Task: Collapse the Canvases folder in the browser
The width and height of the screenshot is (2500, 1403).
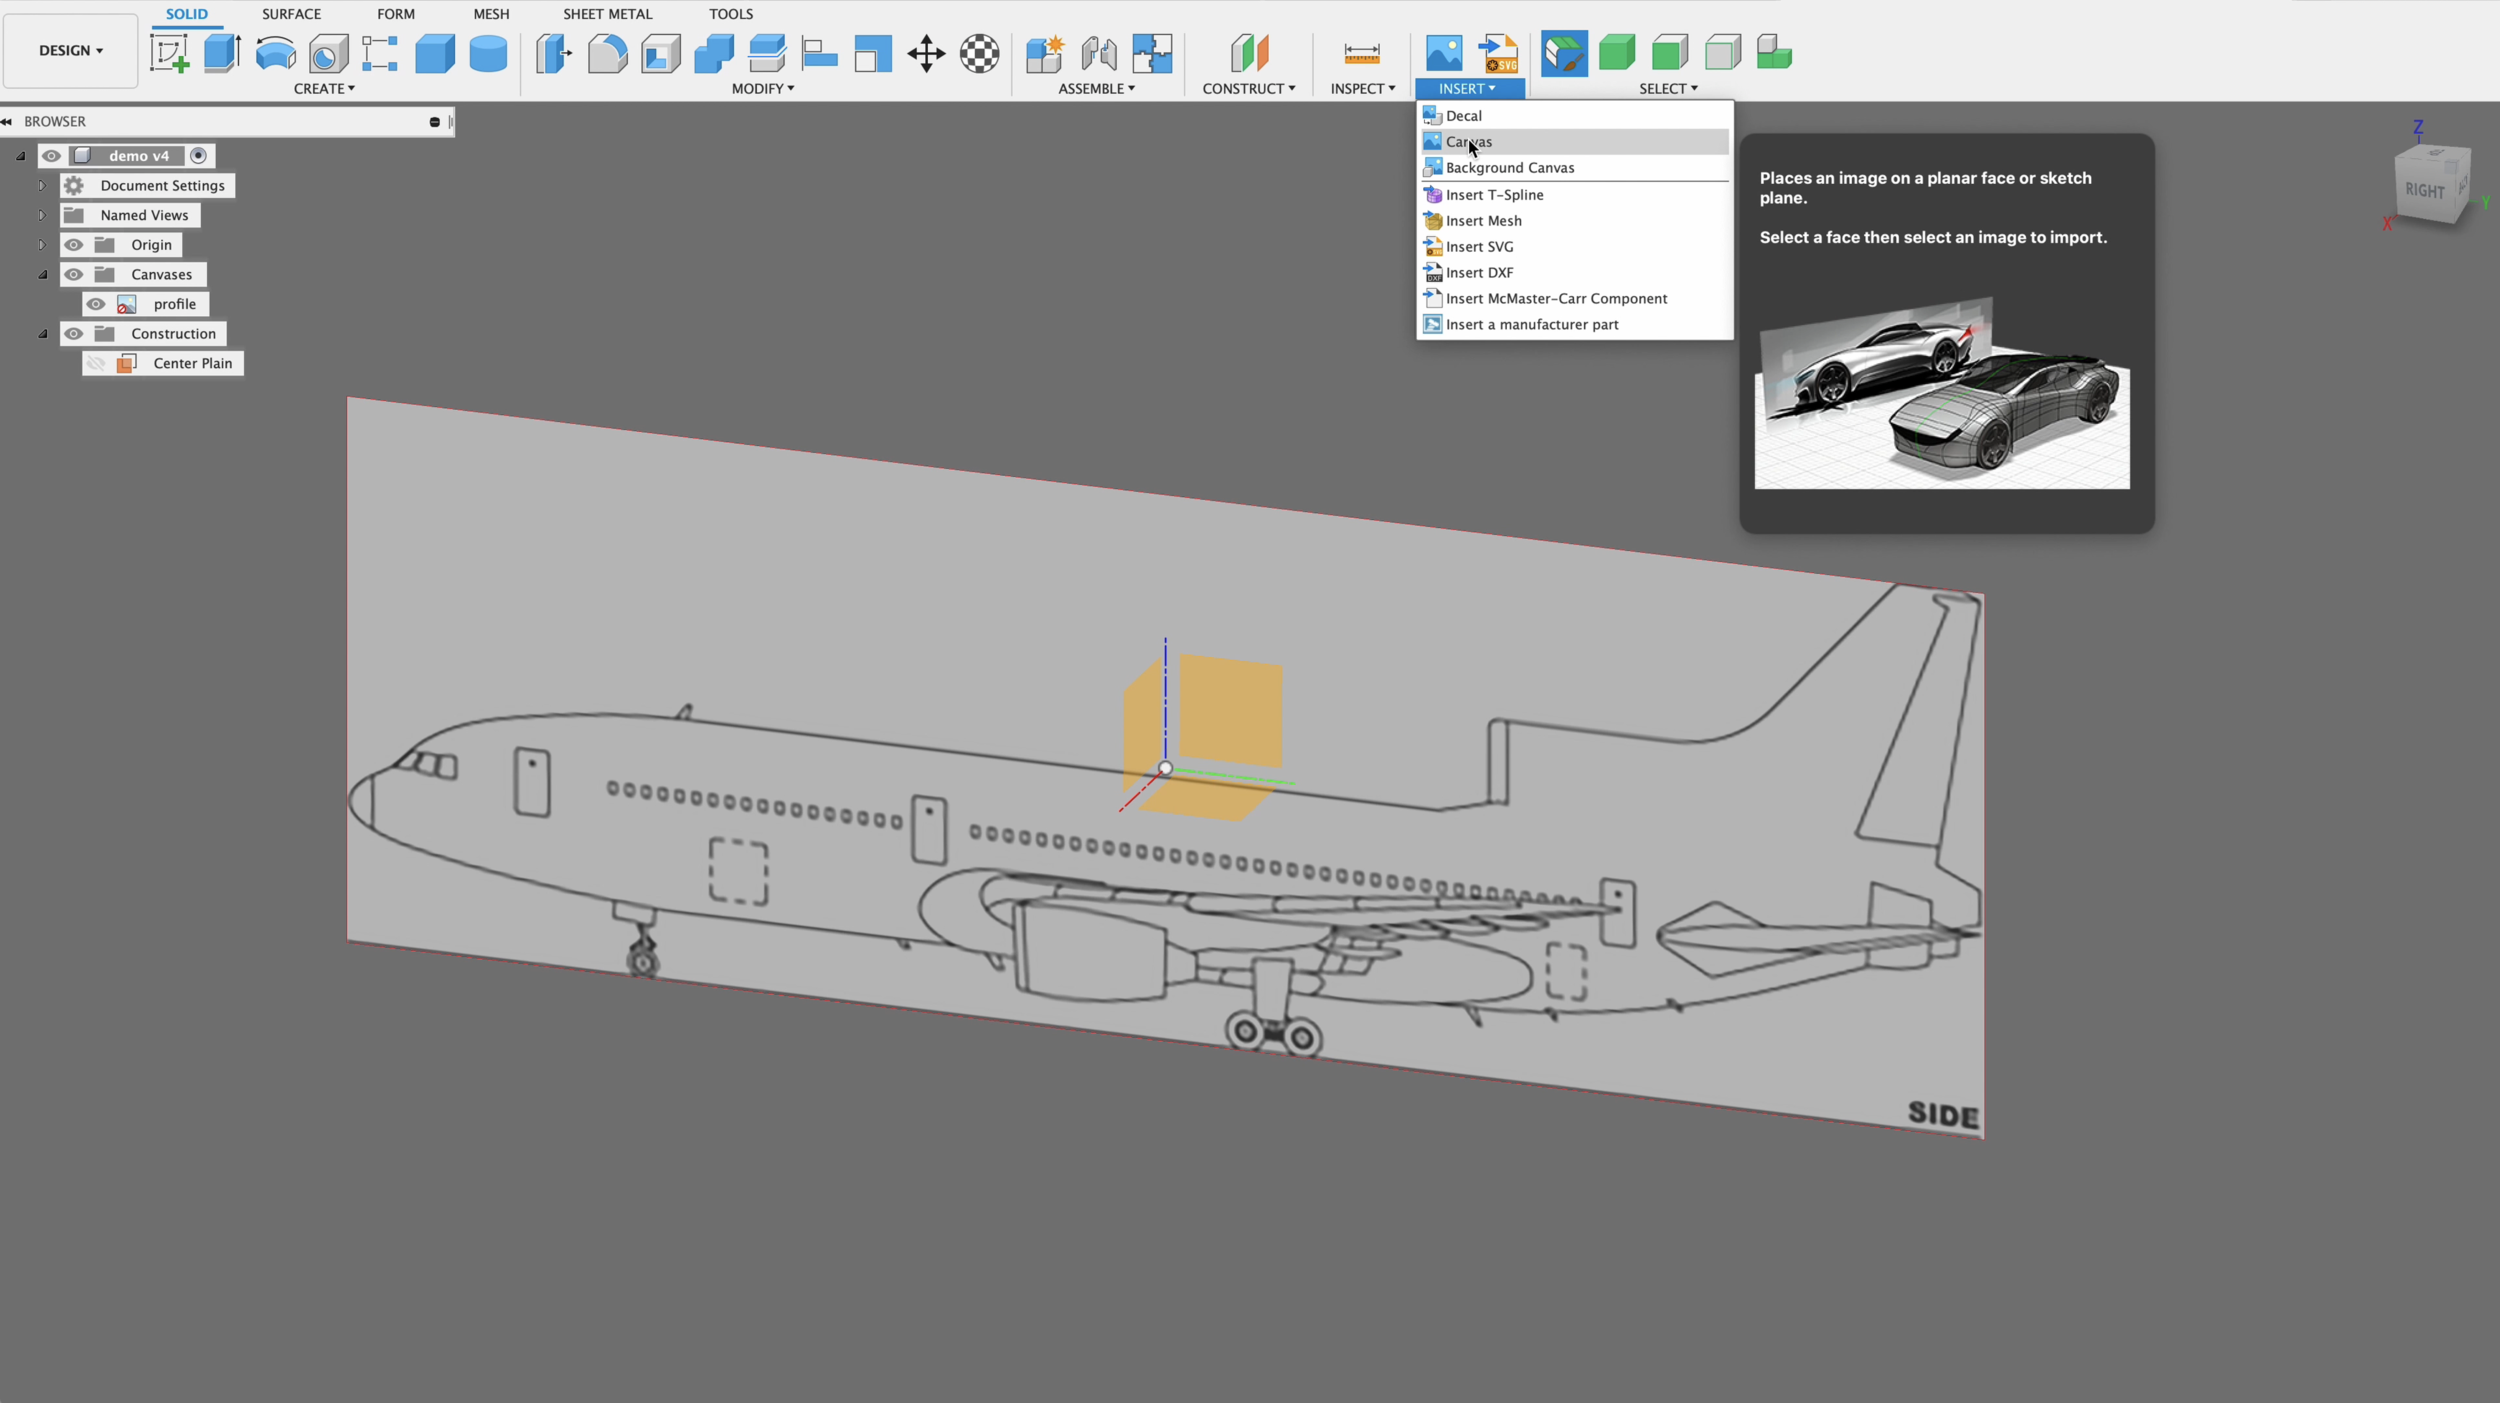Action: pyautogui.click(x=44, y=274)
